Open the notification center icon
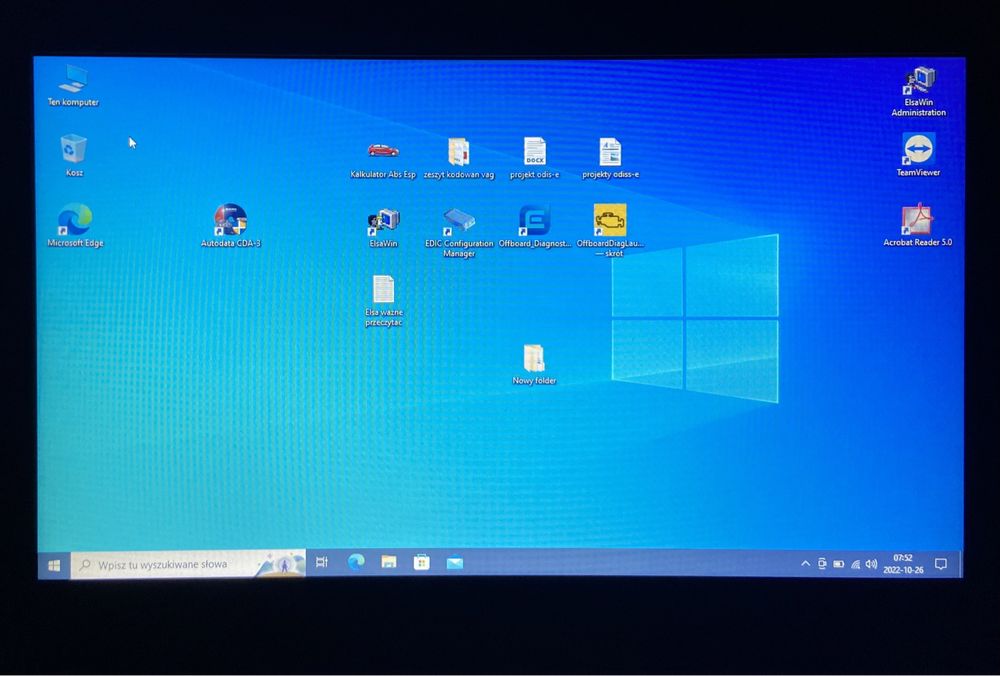Screen dimensions: 1000x676 point(941,564)
